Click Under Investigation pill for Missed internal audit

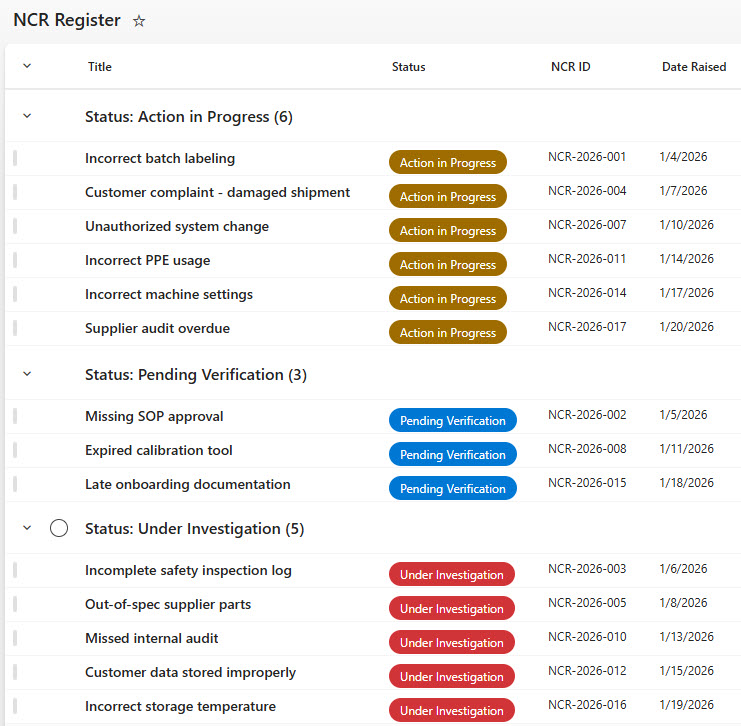coord(451,642)
